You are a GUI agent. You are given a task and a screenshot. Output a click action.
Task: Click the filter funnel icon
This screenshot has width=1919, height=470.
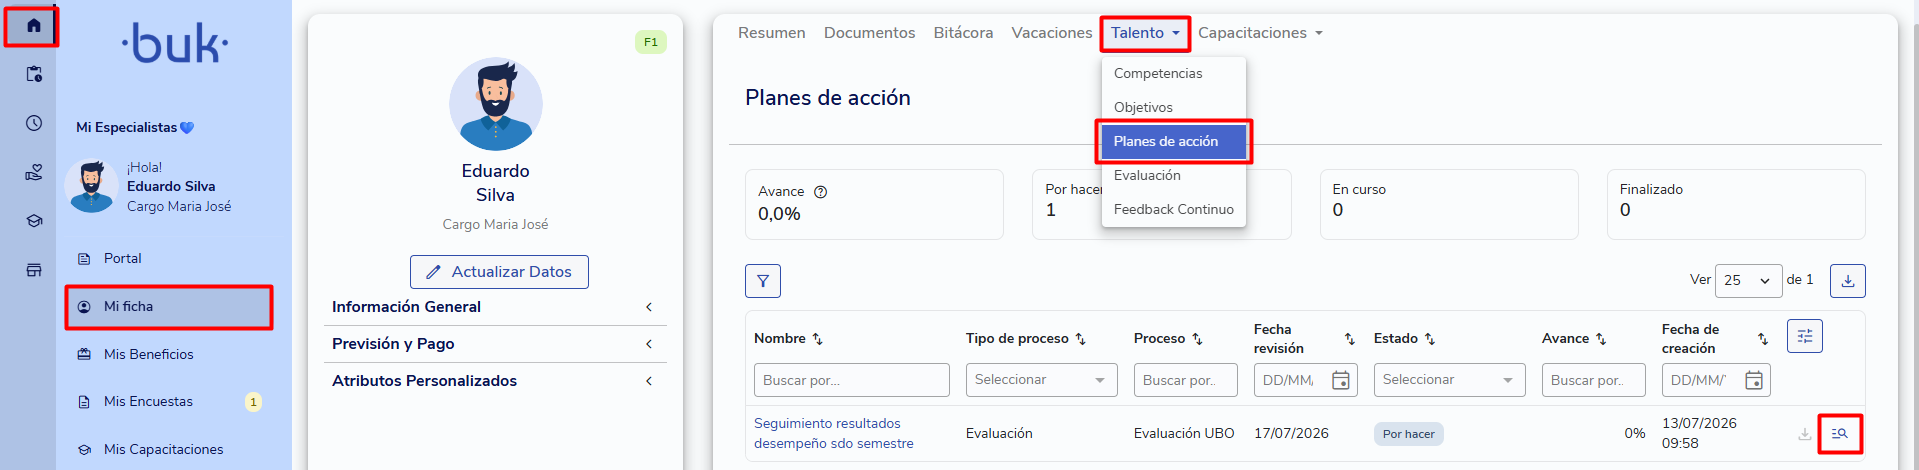pos(763,281)
